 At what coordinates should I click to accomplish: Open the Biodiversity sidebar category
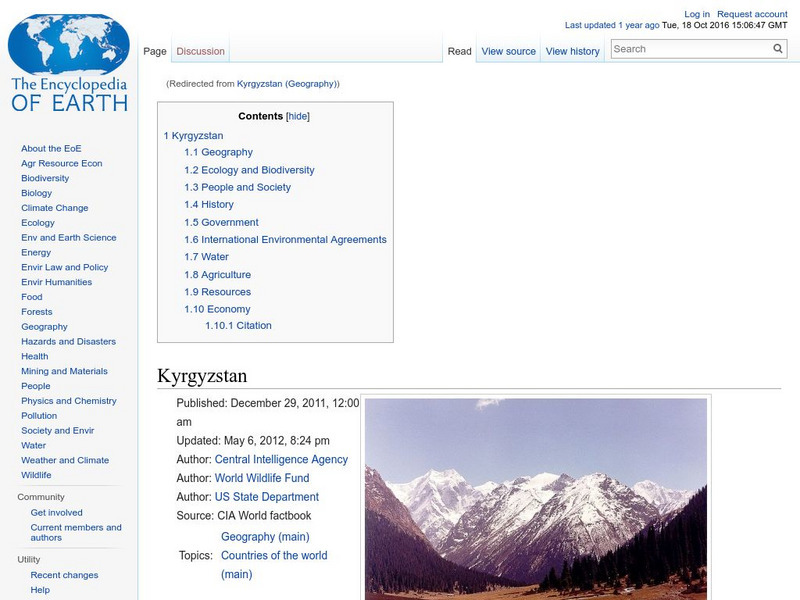tap(44, 177)
